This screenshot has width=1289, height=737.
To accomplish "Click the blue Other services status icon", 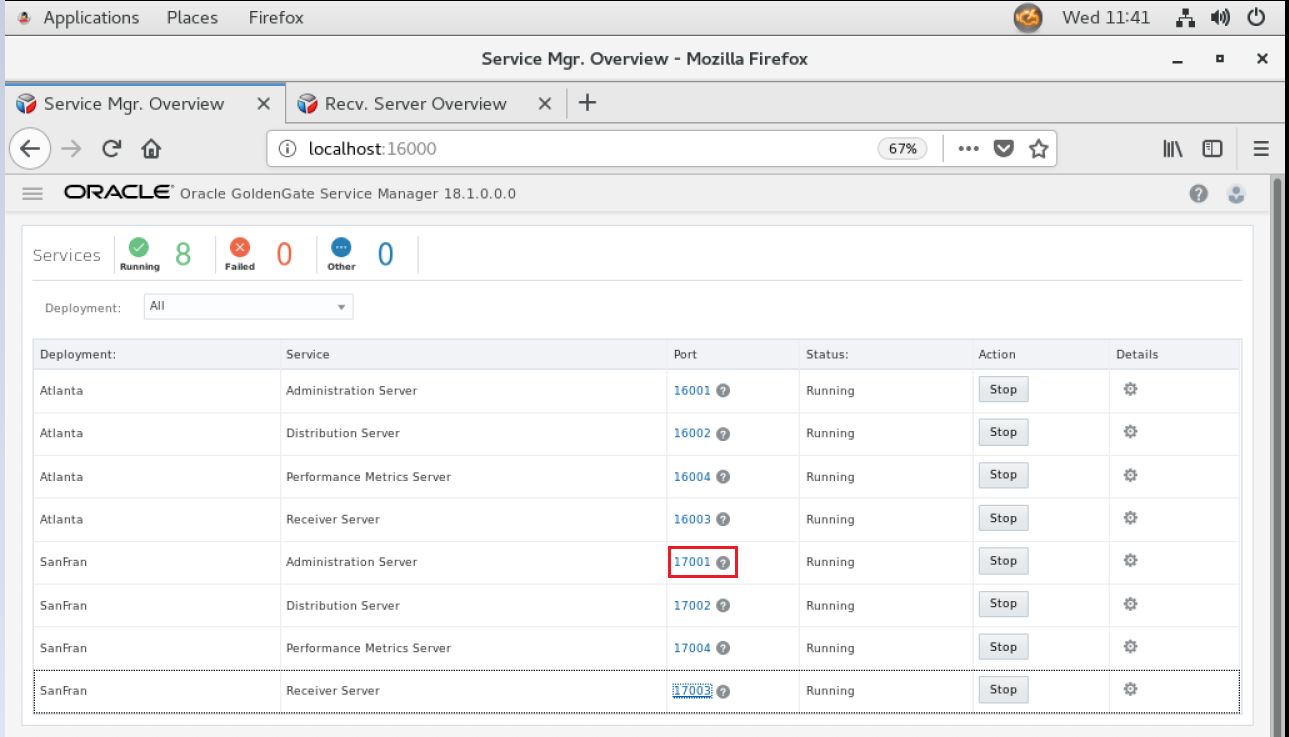I will click(x=341, y=249).
